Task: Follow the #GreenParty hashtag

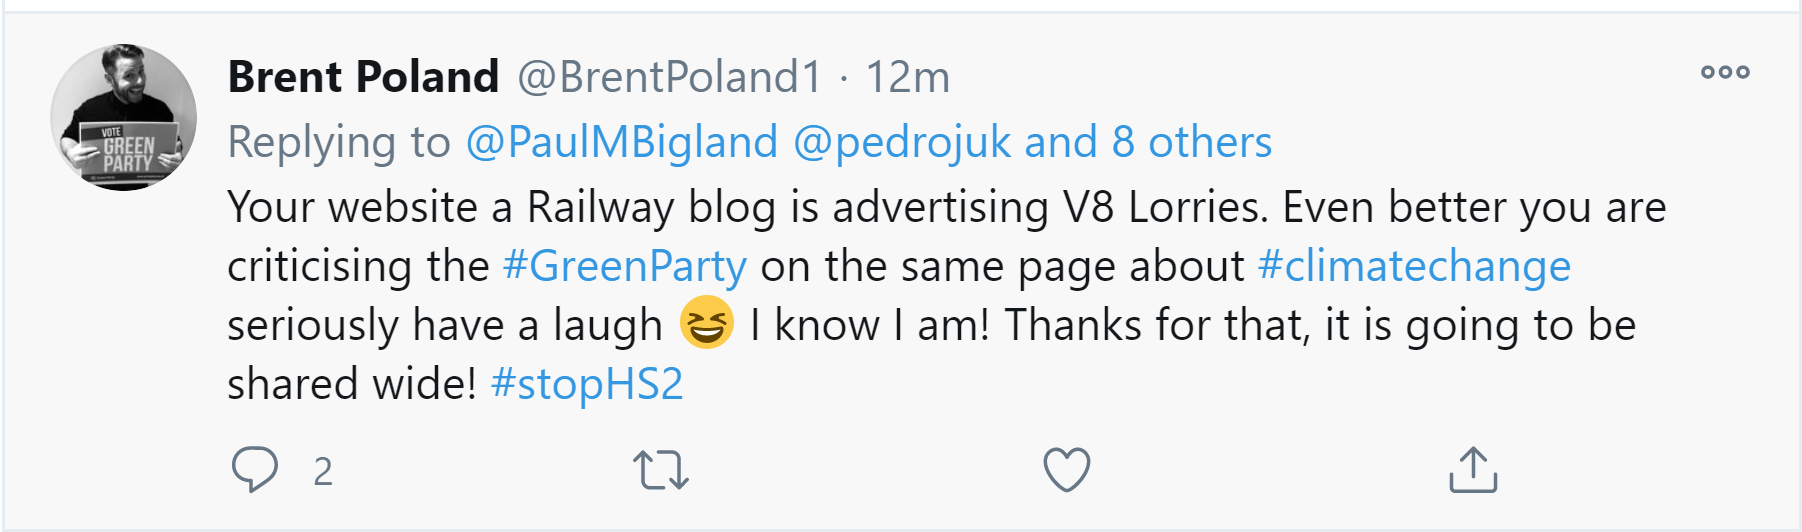Action: click(624, 266)
